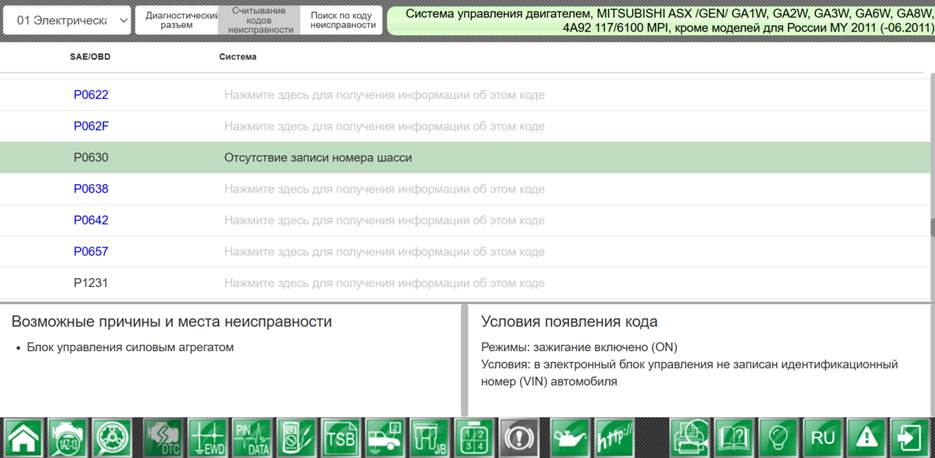The width and height of the screenshot is (935, 458).
Task: Click 'Блок управления силовым агрегатом' bullet
Action: 130,347
